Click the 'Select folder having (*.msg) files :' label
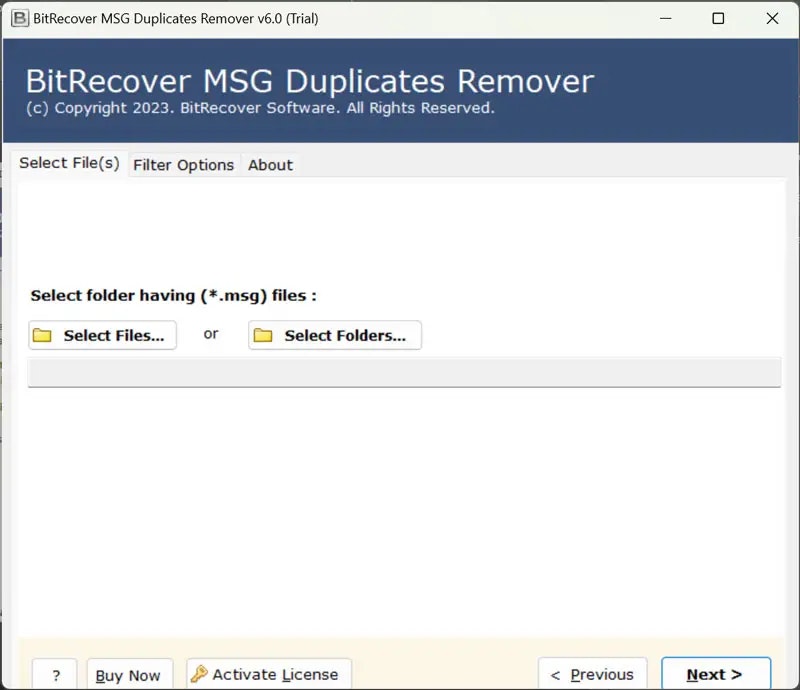Screen dimensions: 800x690 [173, 295]
